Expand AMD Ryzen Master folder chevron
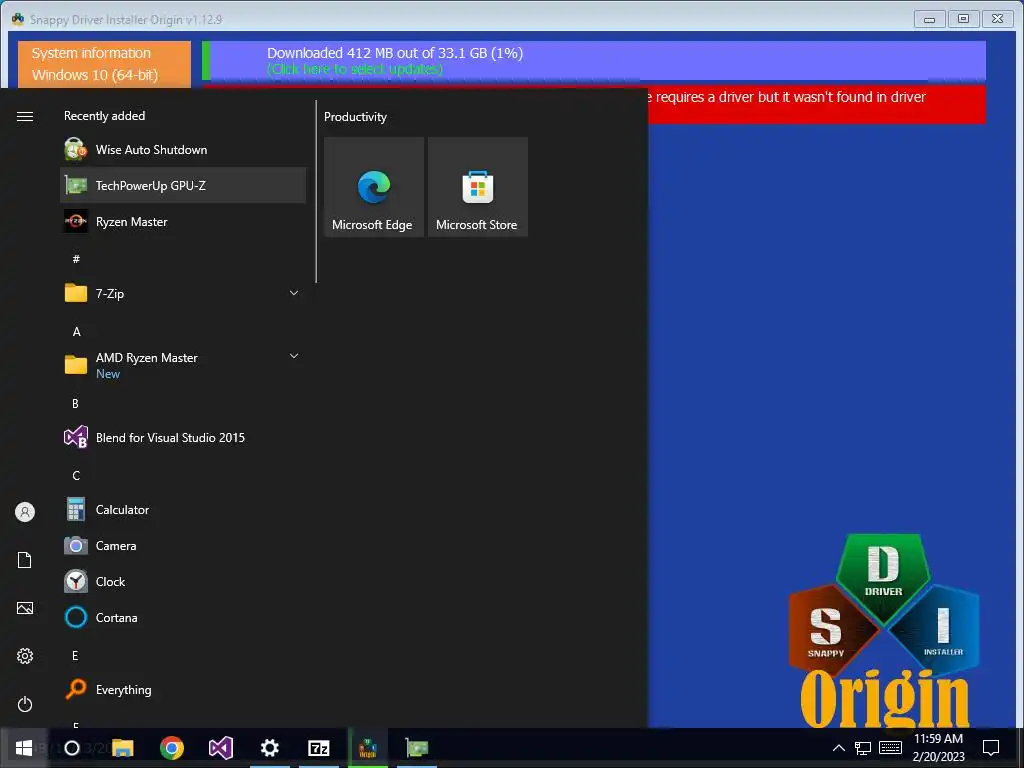Viewport: 1024px width, 768px height. click(x=294, y=356)
